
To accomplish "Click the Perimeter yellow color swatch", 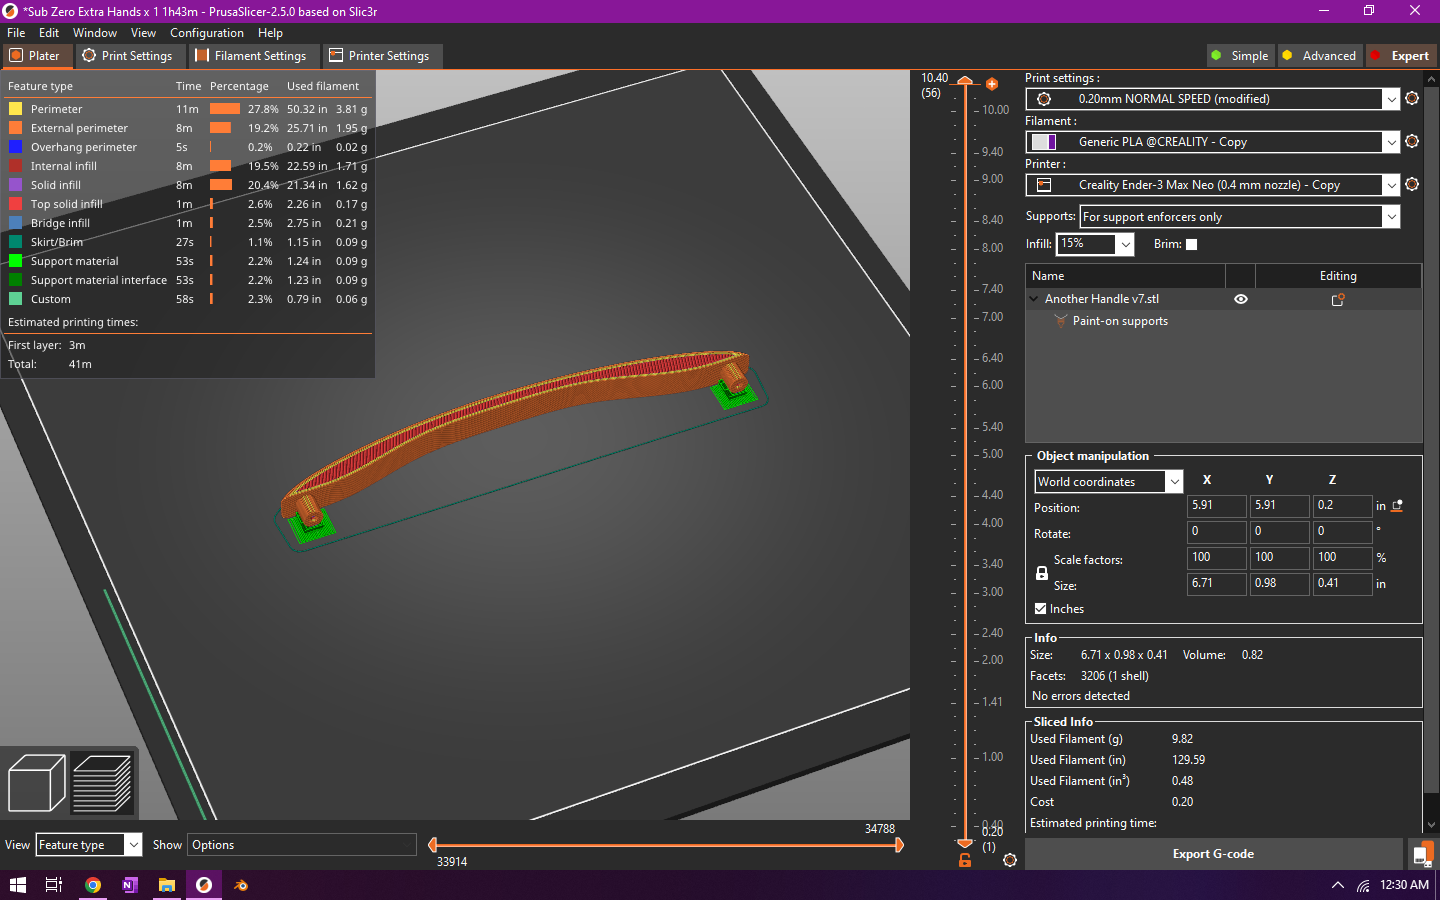I will pos(16,109).
